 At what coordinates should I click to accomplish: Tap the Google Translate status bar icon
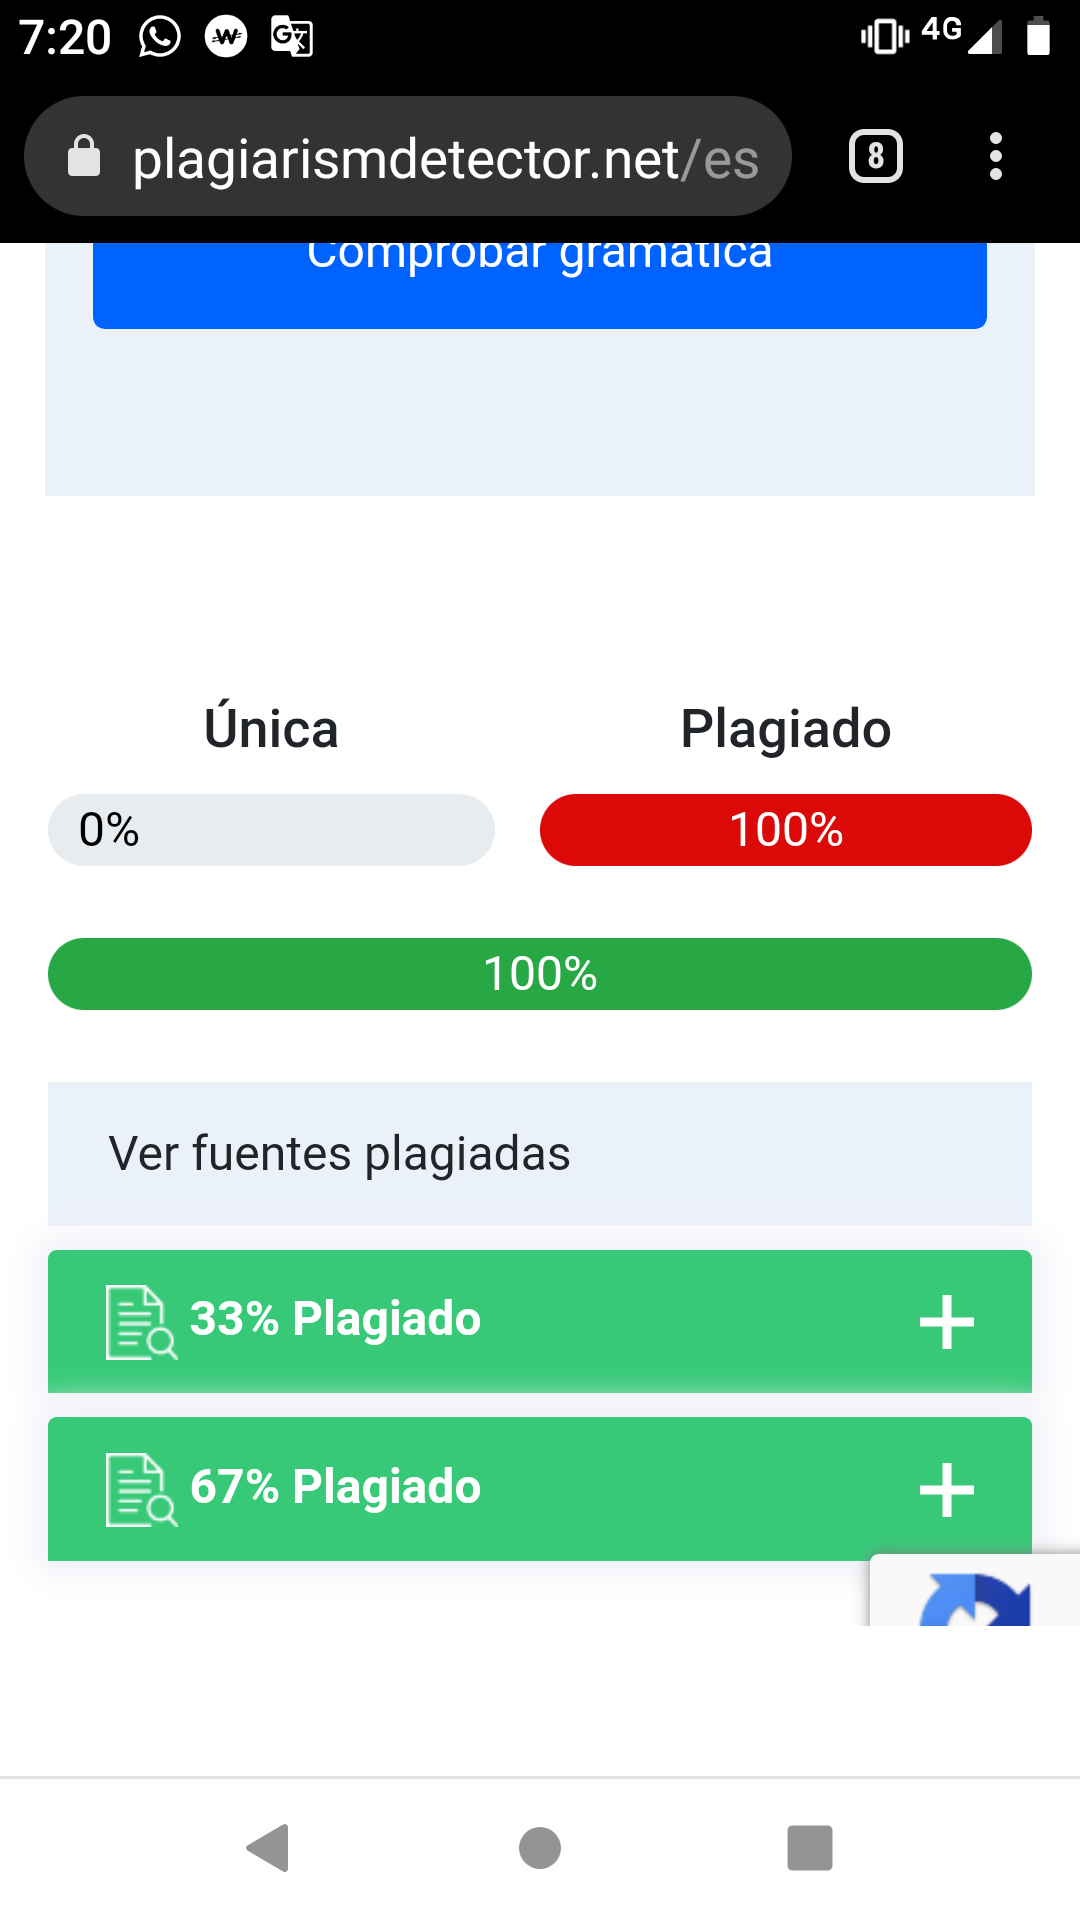coord(292,37)
